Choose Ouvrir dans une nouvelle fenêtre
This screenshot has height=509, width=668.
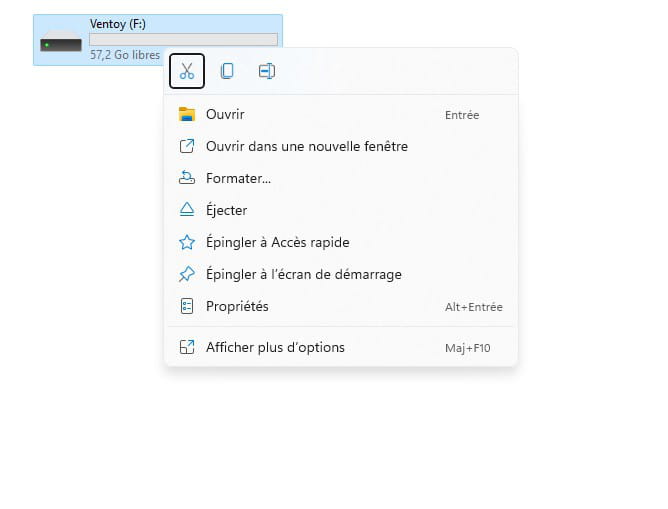[306, 146]
